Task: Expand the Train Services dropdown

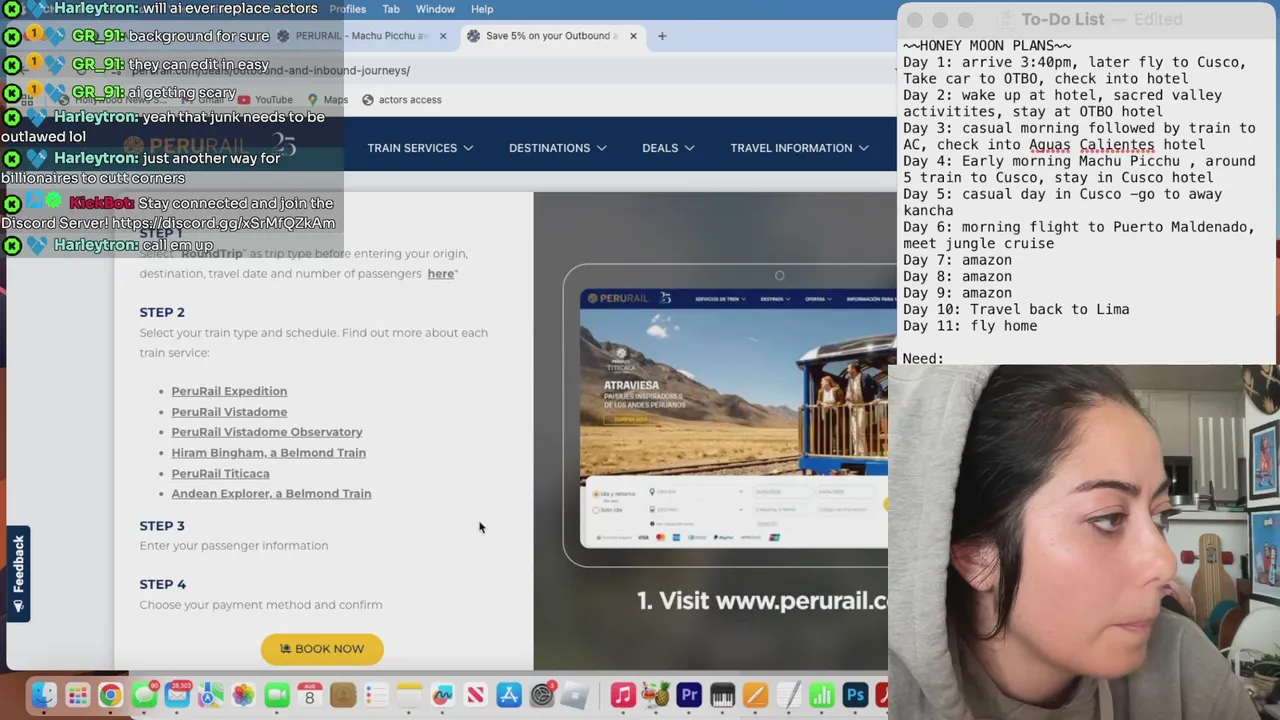Action: click(420, 148)
